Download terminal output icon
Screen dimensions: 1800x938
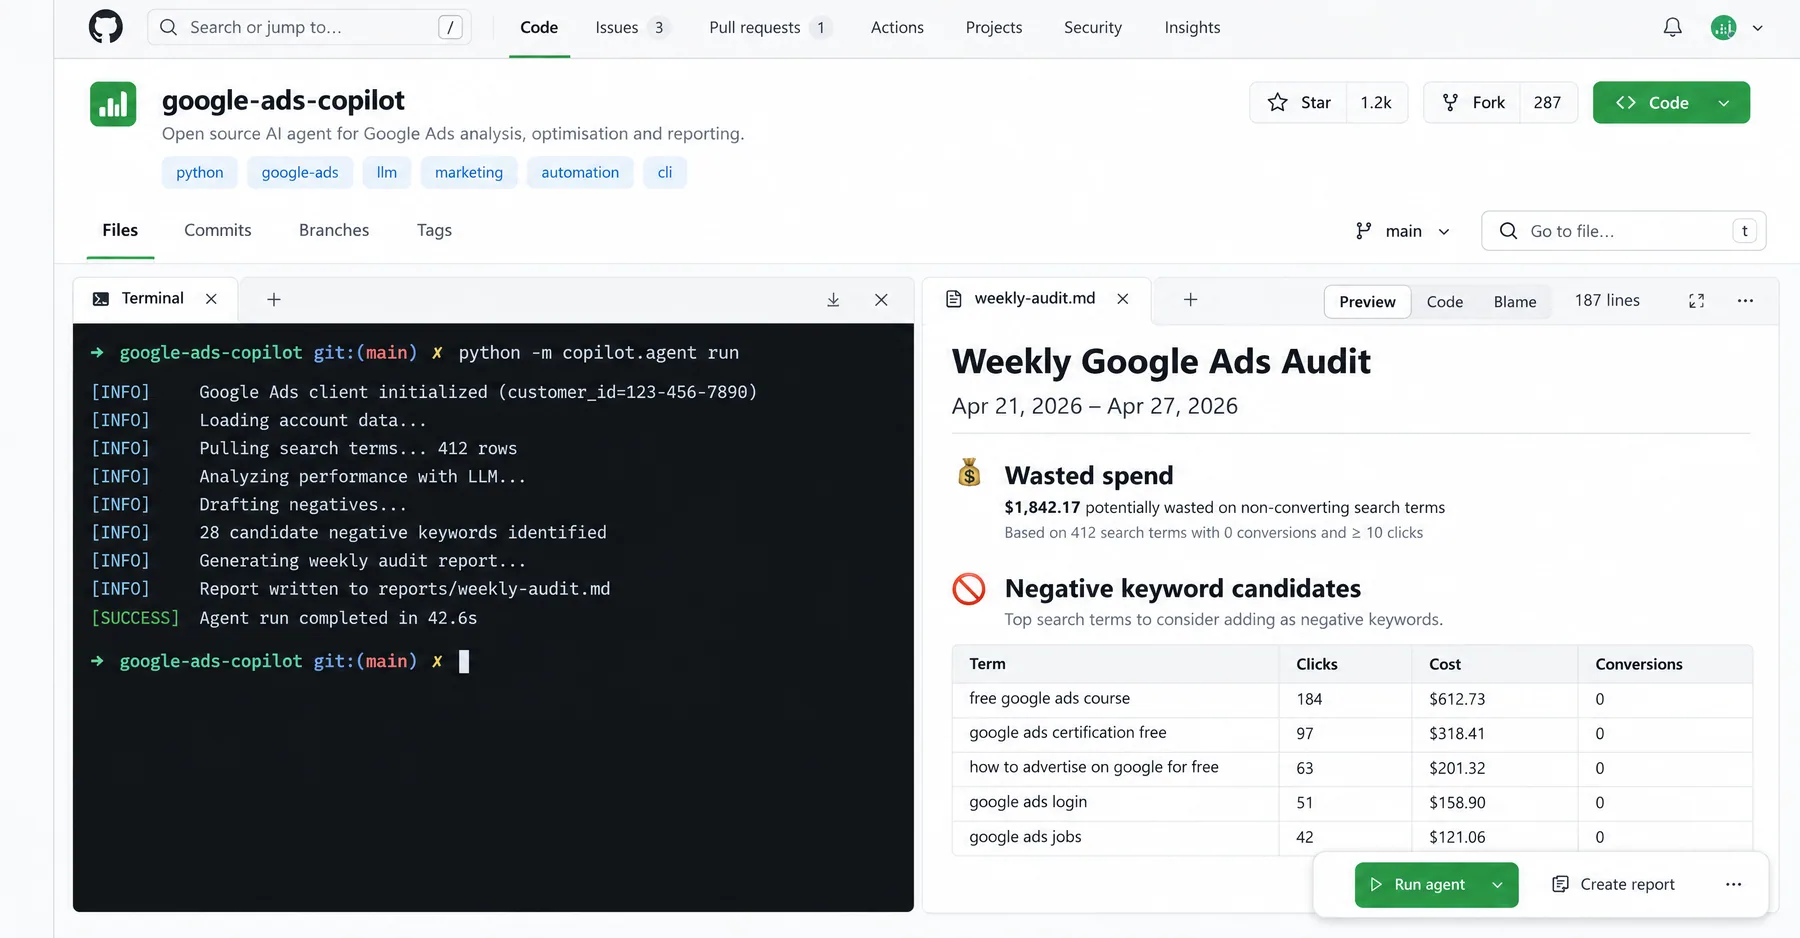(x=833, y=300)
